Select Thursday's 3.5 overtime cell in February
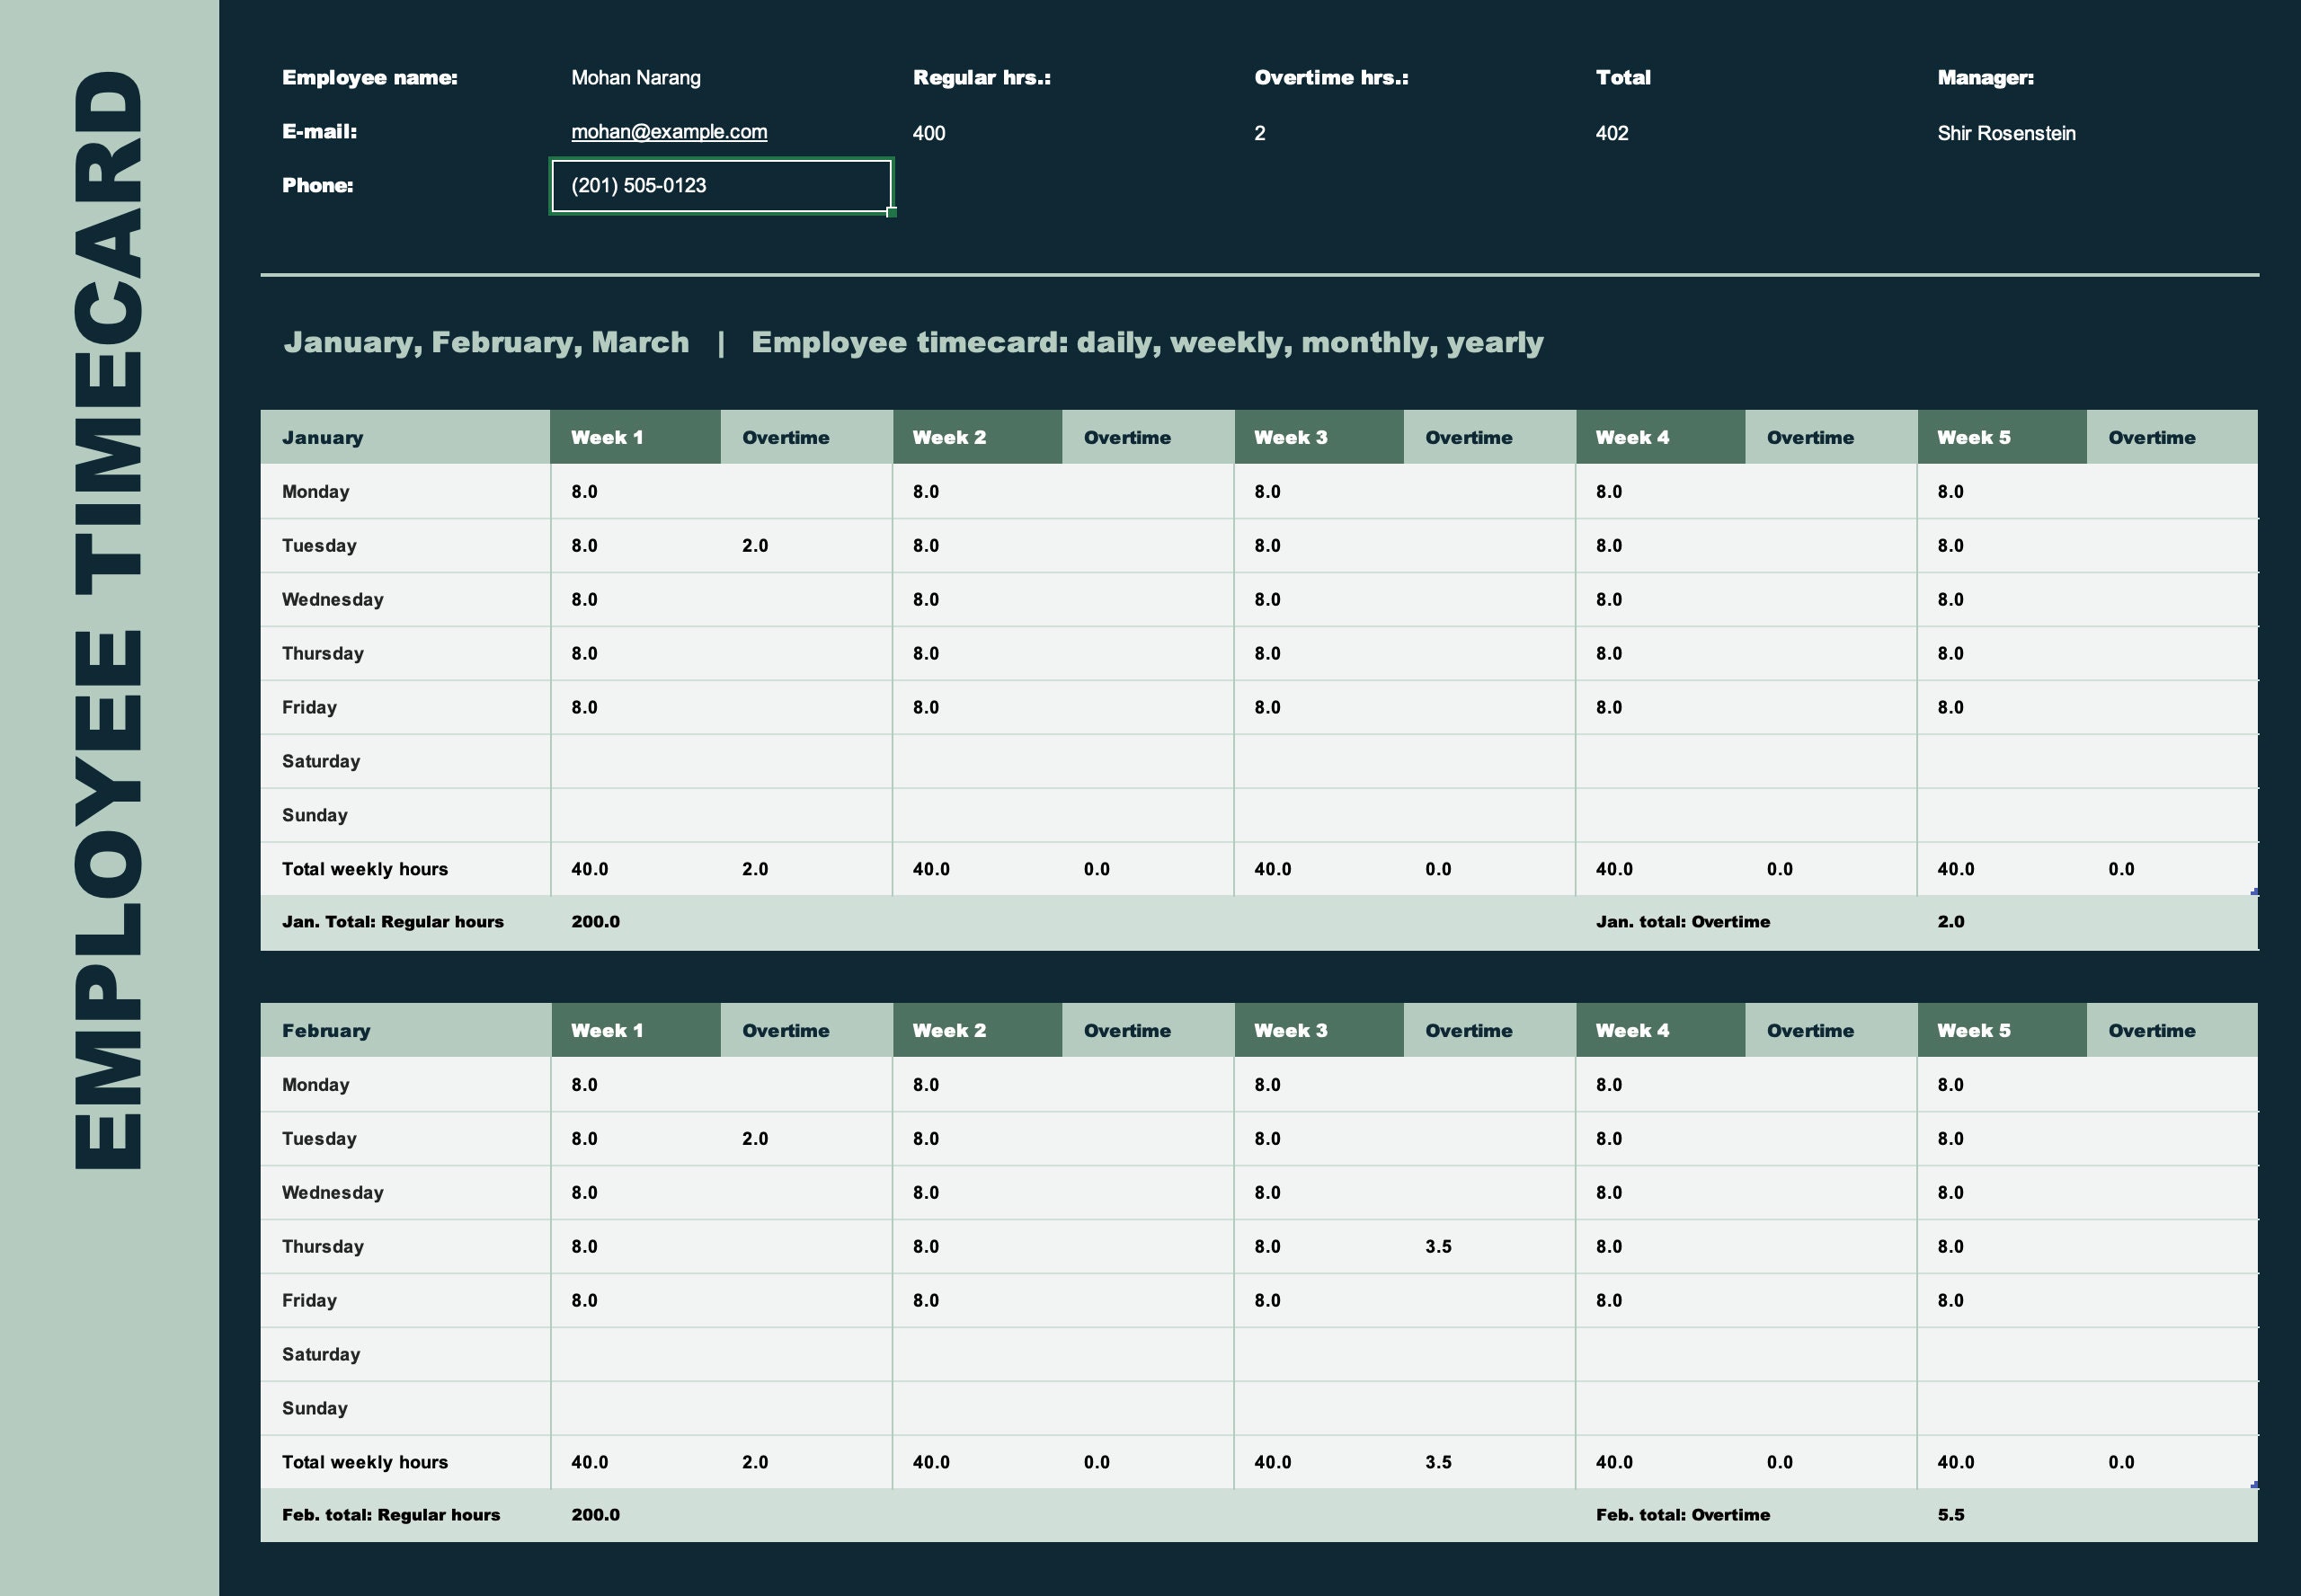The width and height of the screenshot is (2301, 1596). point(1438,1246)
